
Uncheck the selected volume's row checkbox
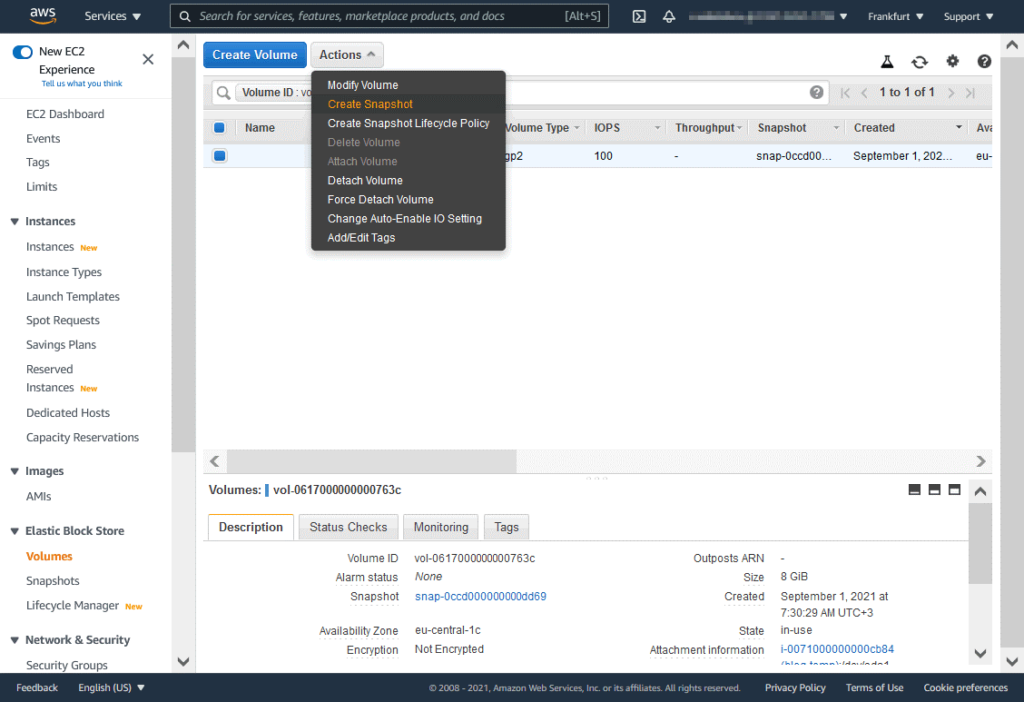[220, 155]
